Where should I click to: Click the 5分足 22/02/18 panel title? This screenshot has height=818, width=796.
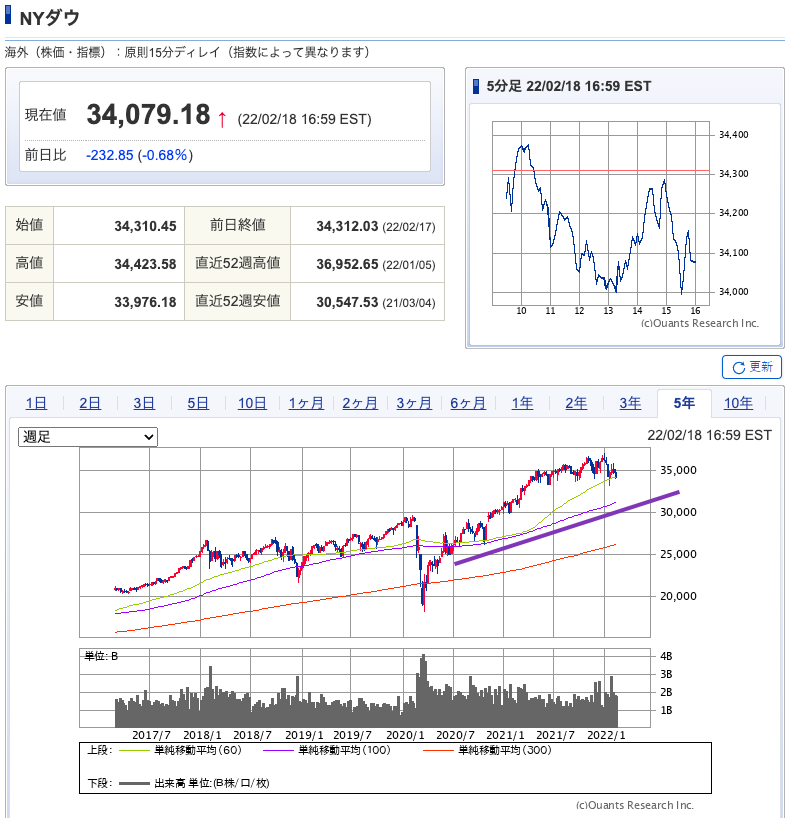click(569, 86)
